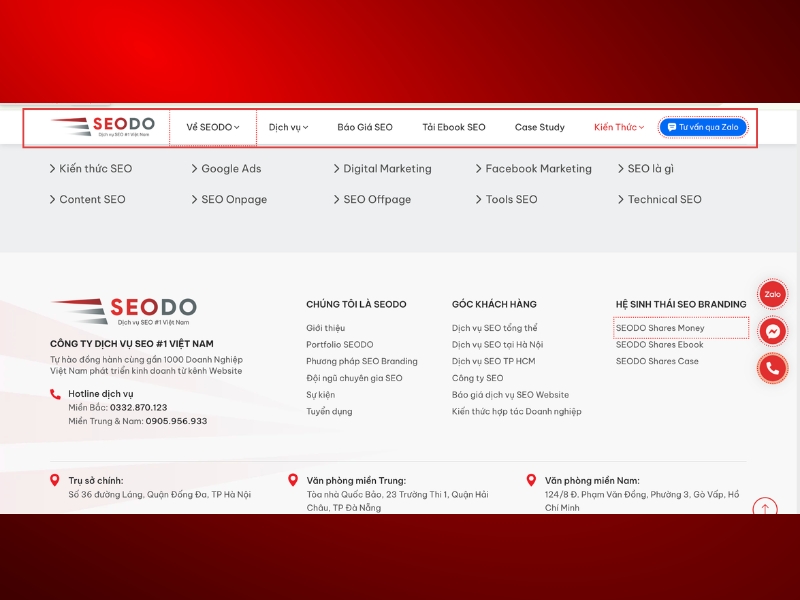Click the HỆ SINH THÁI SEO BRANDING heading
The width and height of the screenshot is (800, 600).
coord(681,304)
